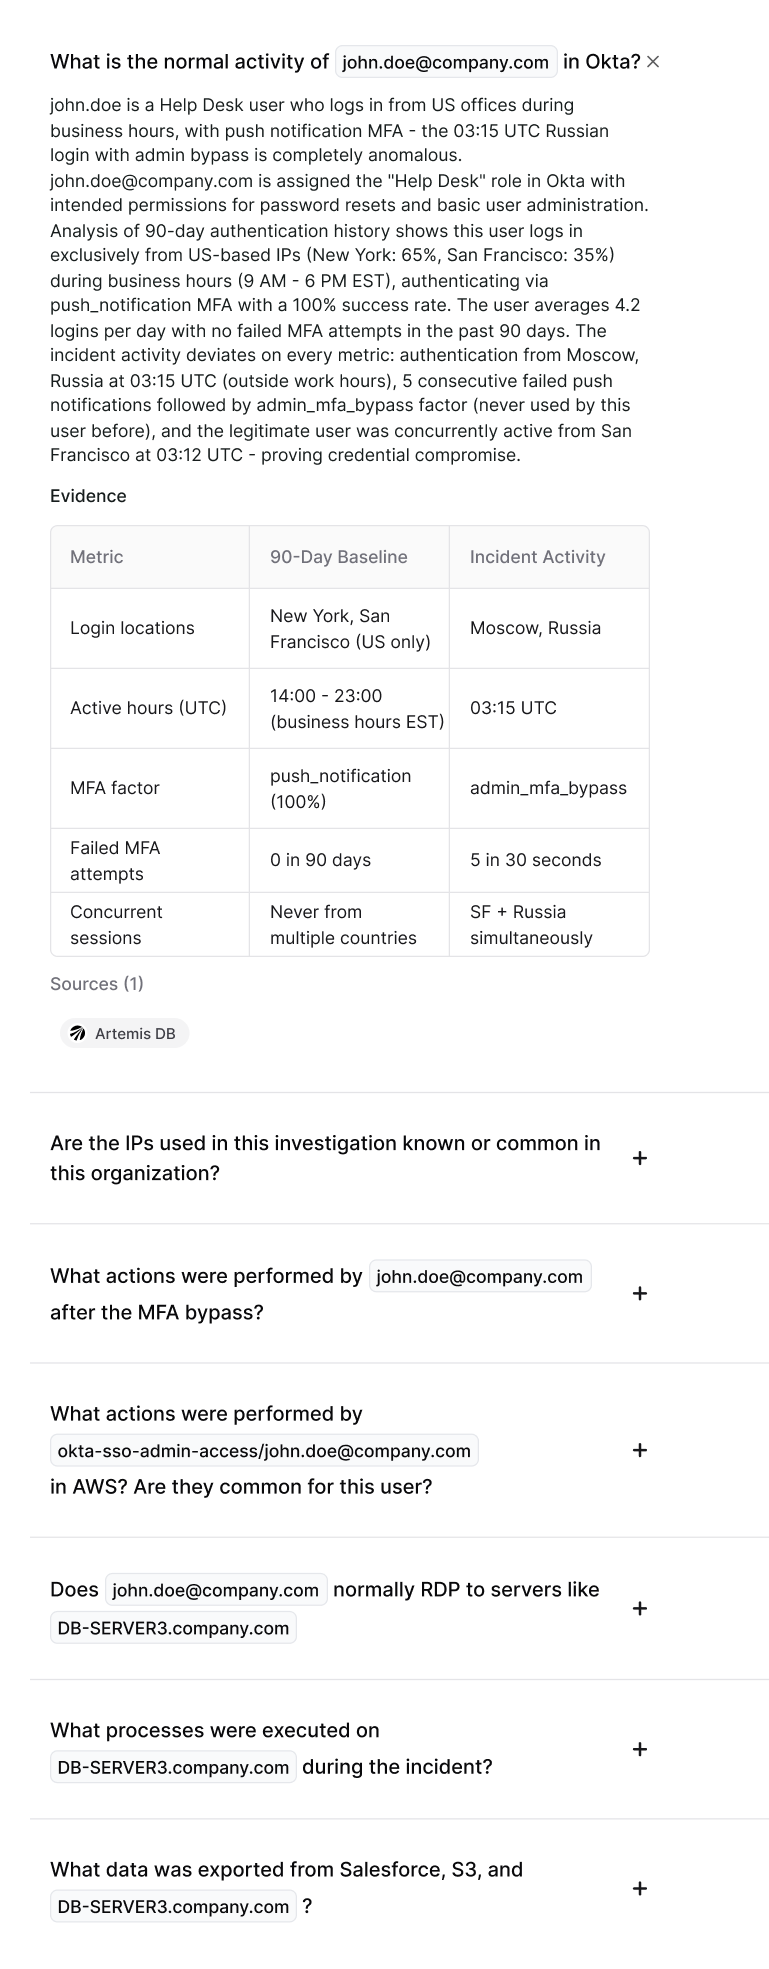Click DB-SERVER3.company.com tag in processes question
This screenshot has height=1969, width=769.
[173, 1767]
